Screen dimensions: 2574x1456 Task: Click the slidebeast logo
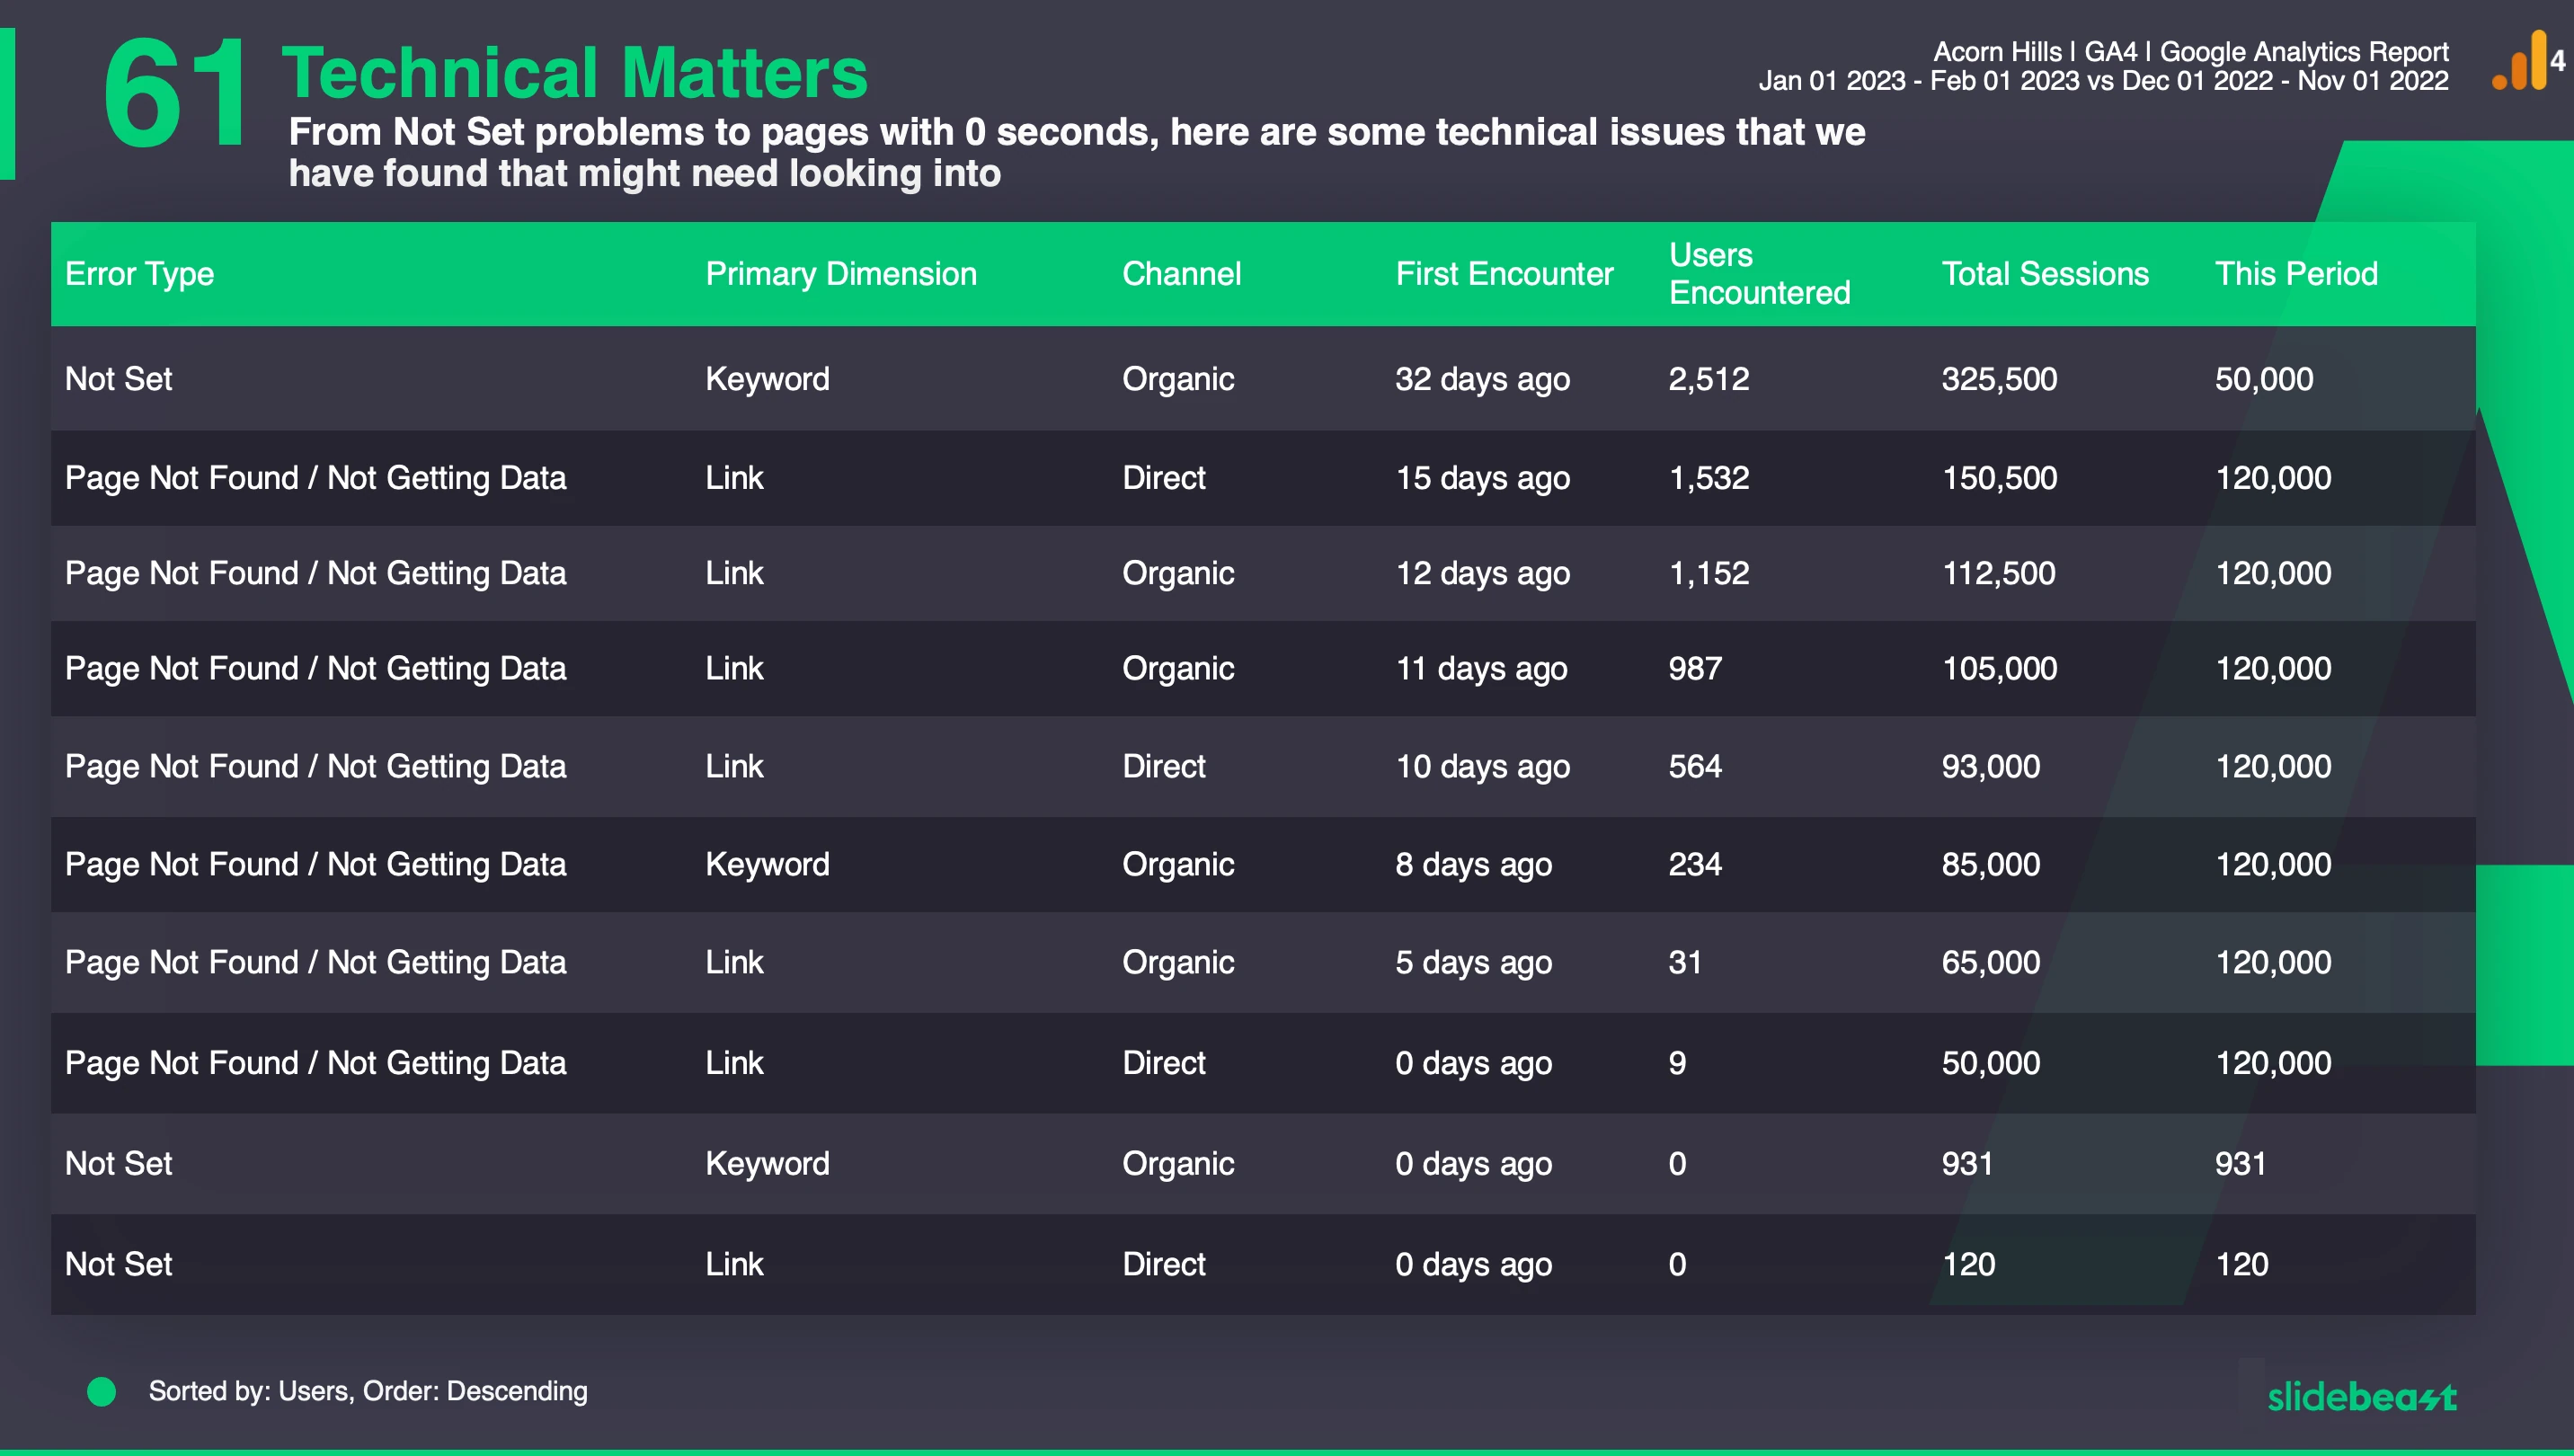[x=2361, y=1395]
